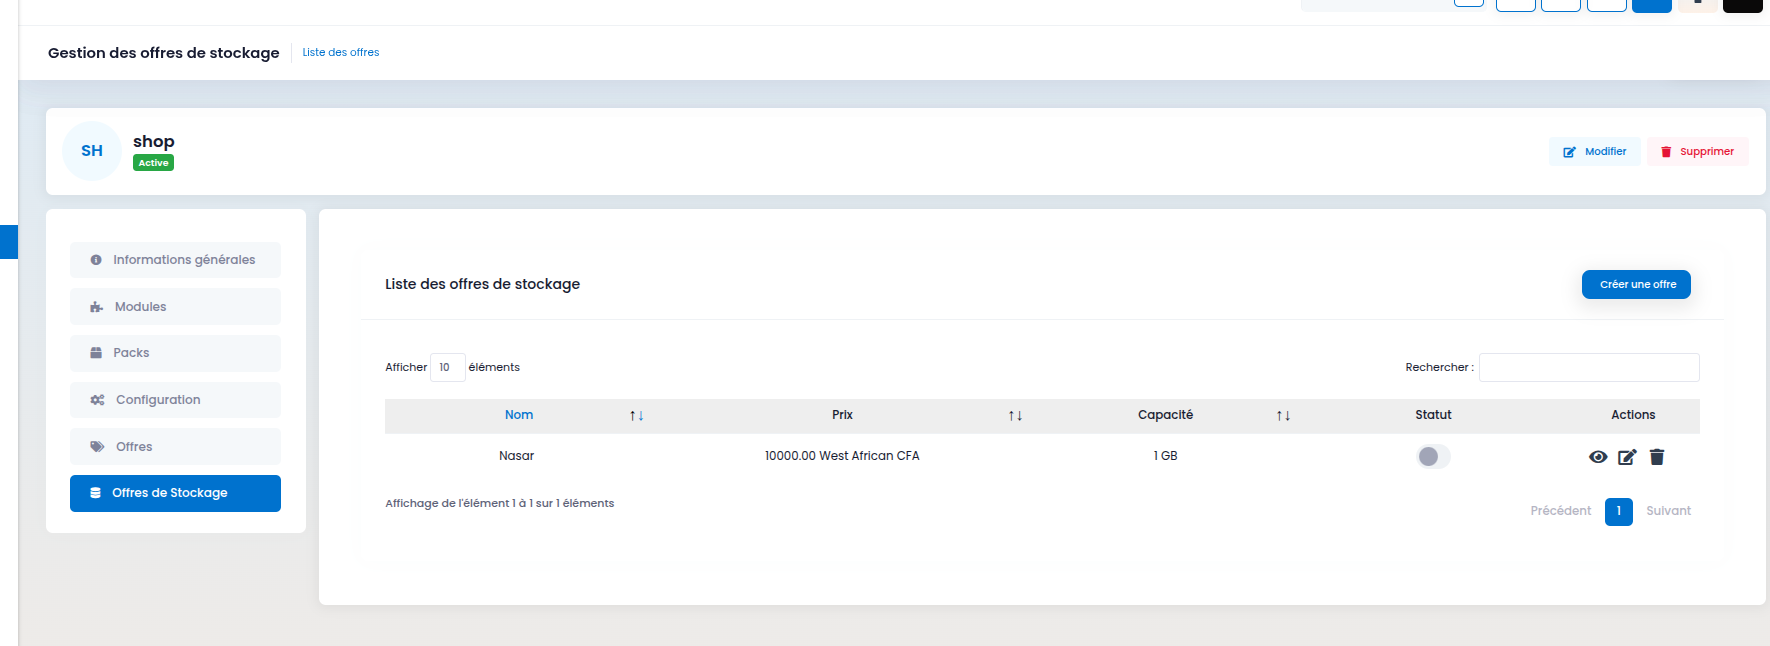Click the Supprimer shop button
The image size is (1770, 646).
[x=1698, y=152]
